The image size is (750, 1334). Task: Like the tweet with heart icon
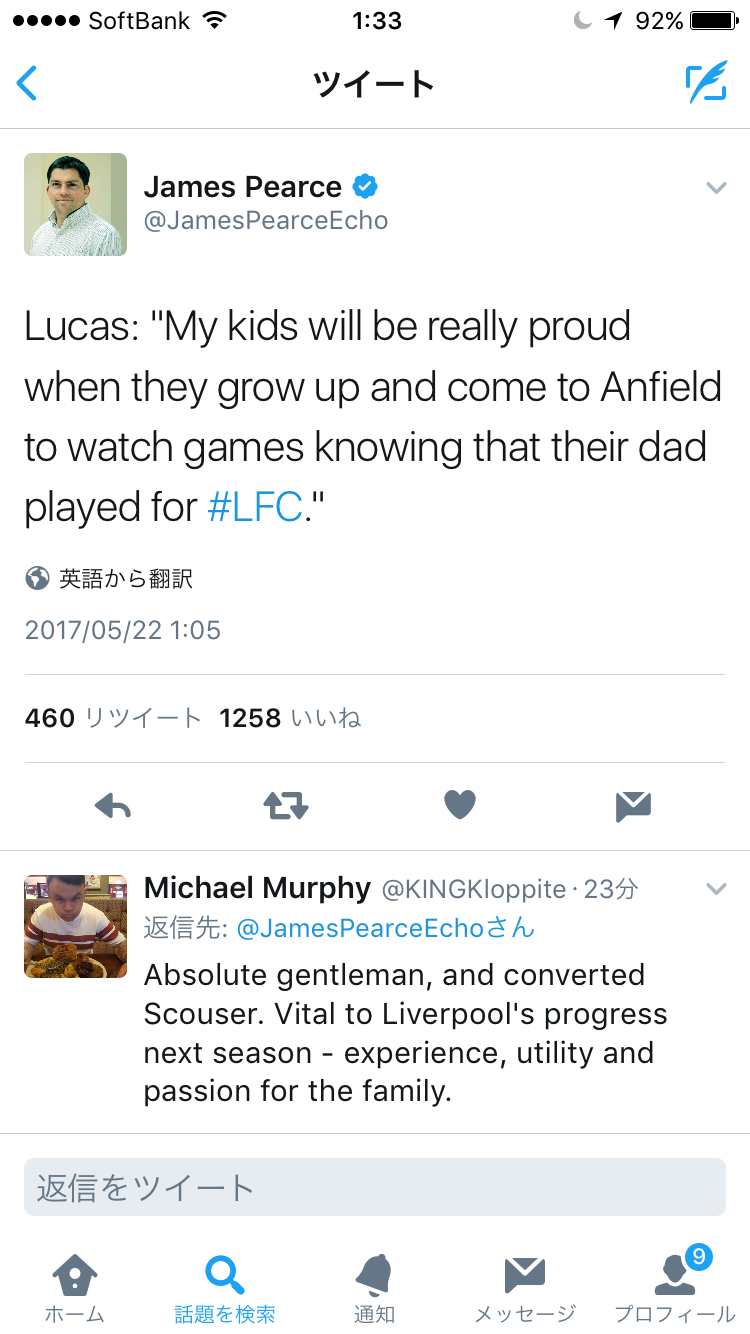[x=460, y=805]
